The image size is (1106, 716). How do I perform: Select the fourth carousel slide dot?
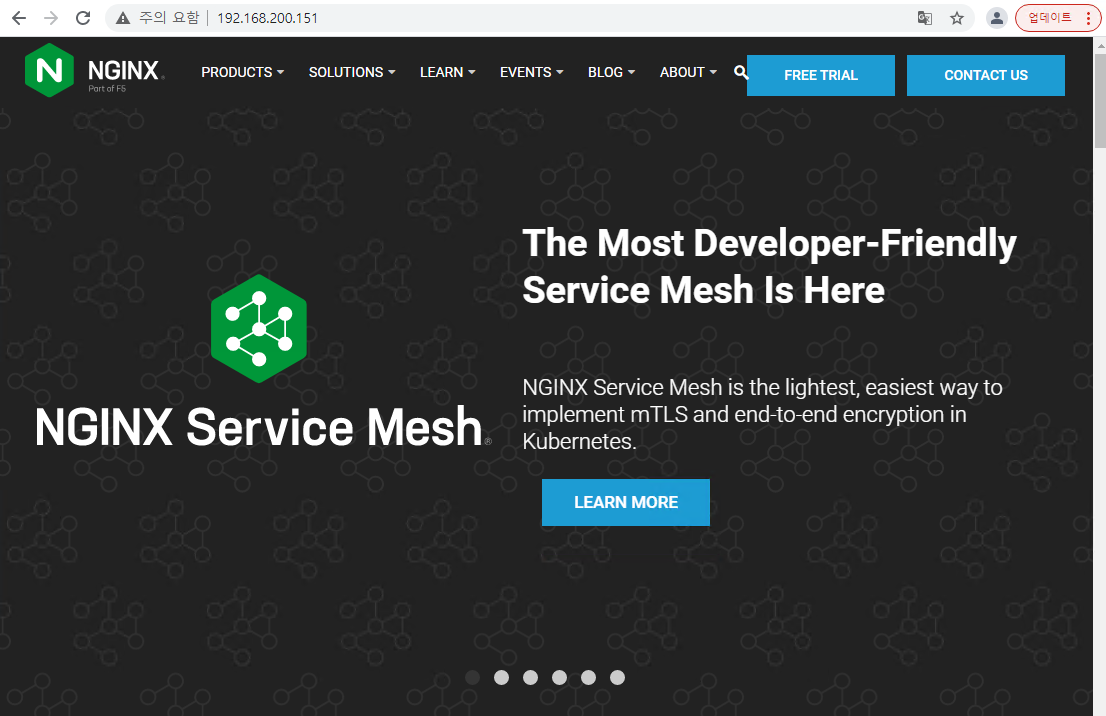pyautogui.click(x=559, y=677)
